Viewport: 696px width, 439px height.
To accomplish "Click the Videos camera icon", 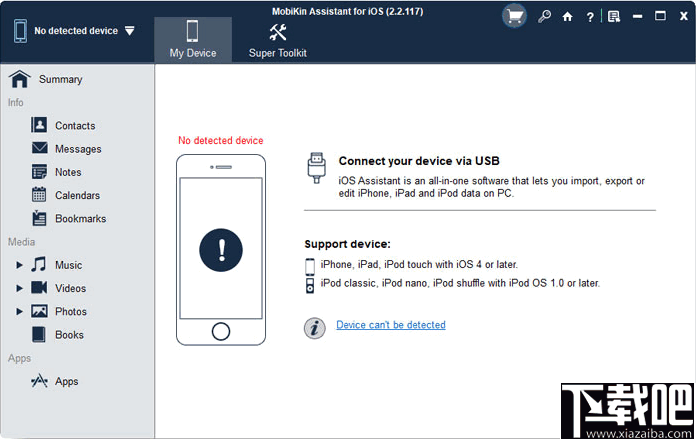I will (x=39, y=288).
